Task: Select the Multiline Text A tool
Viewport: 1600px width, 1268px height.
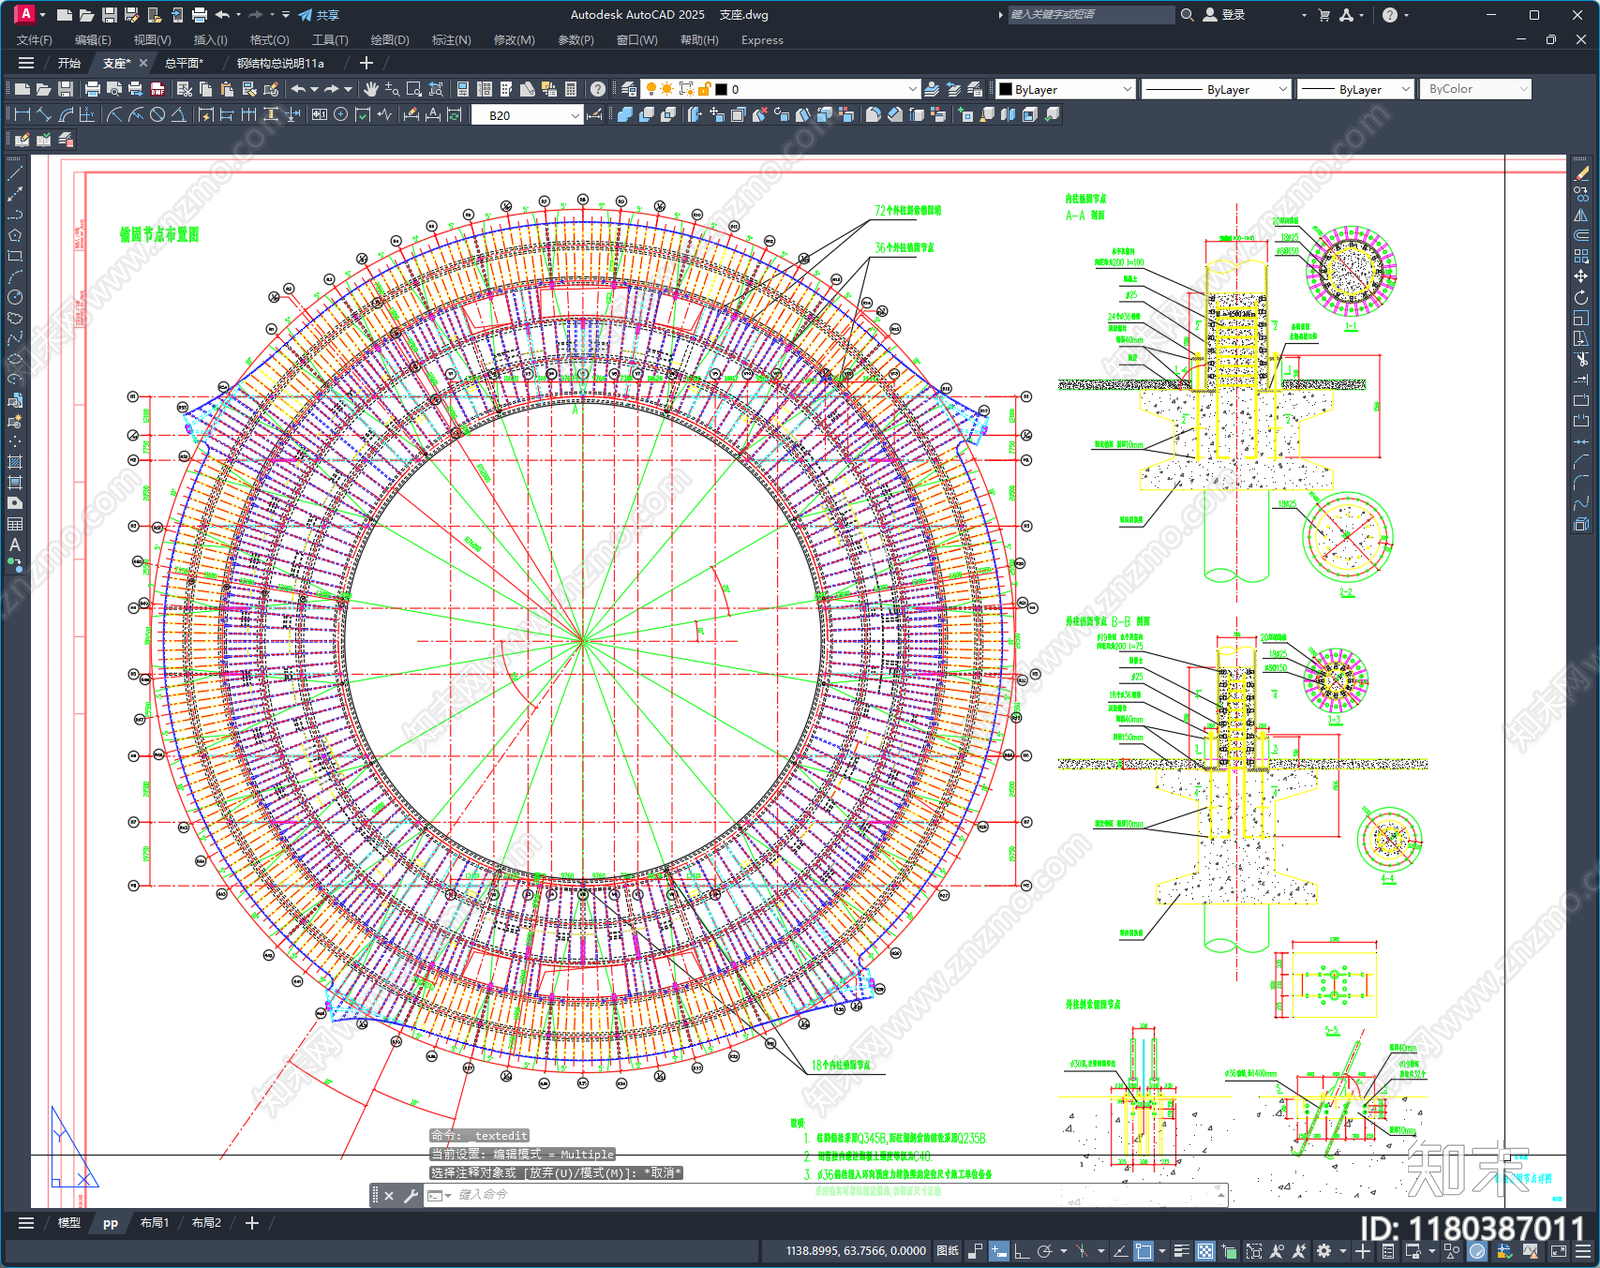Action: pos(15,545)
